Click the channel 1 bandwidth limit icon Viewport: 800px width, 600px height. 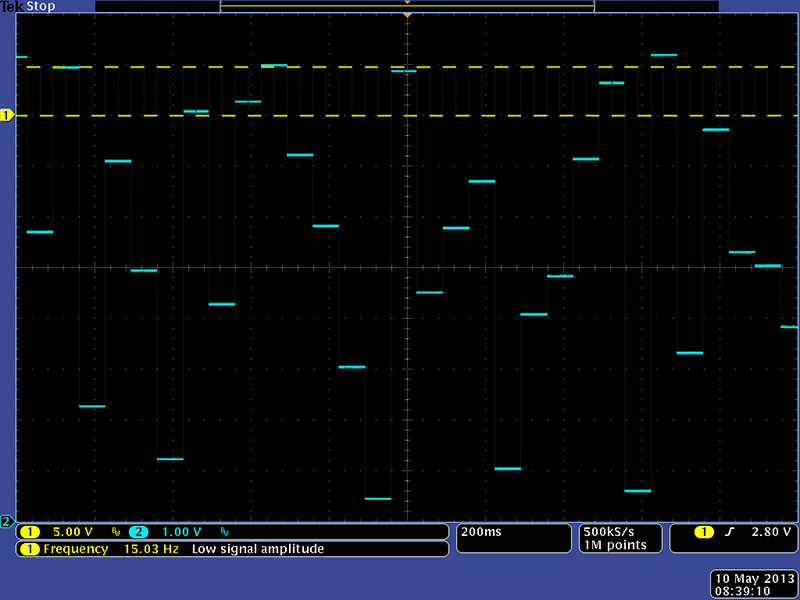pos(116,532)
